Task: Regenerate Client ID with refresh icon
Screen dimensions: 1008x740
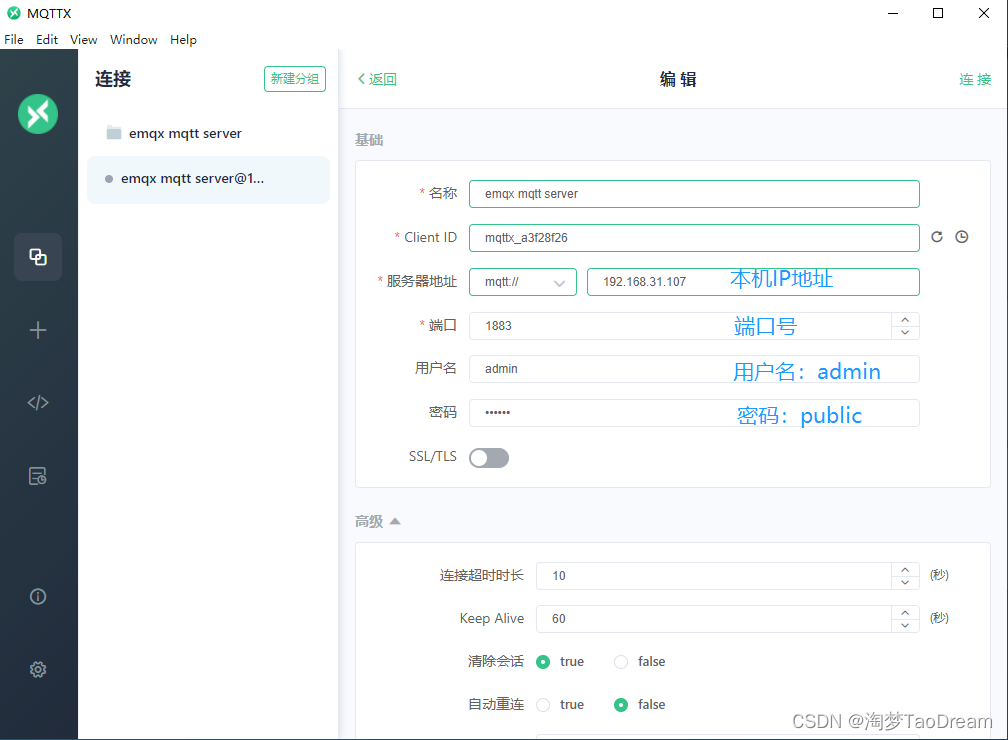Action: (x=937, y=237)
